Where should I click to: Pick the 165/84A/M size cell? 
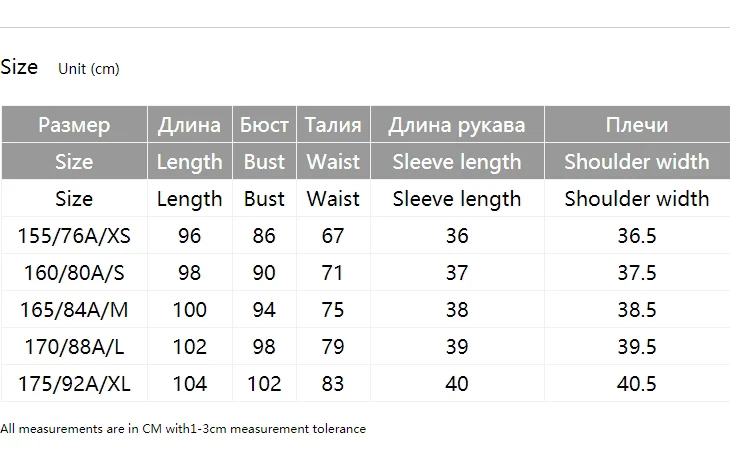coord(74,310)
